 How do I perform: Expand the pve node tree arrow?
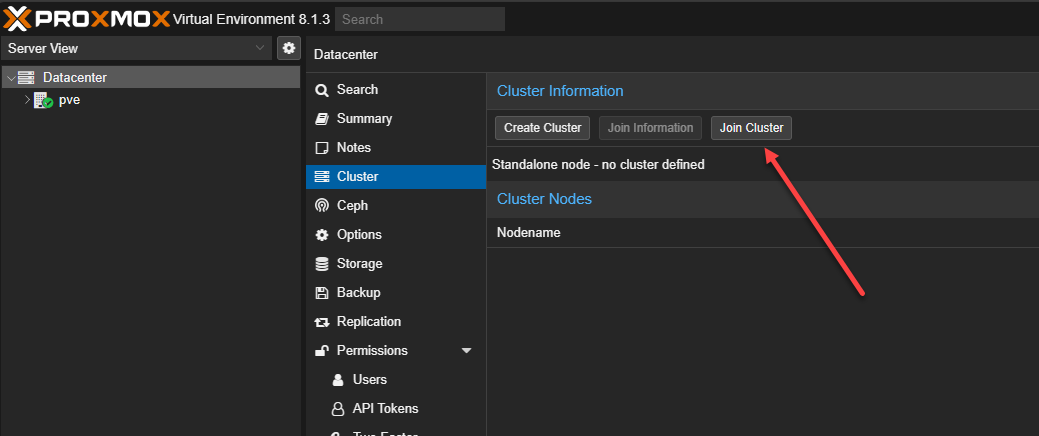pos(27,100)
